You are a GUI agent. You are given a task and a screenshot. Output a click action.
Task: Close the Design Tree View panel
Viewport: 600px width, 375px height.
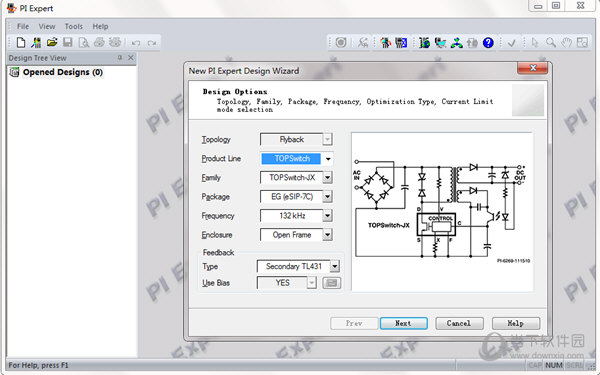click(131, 57)
